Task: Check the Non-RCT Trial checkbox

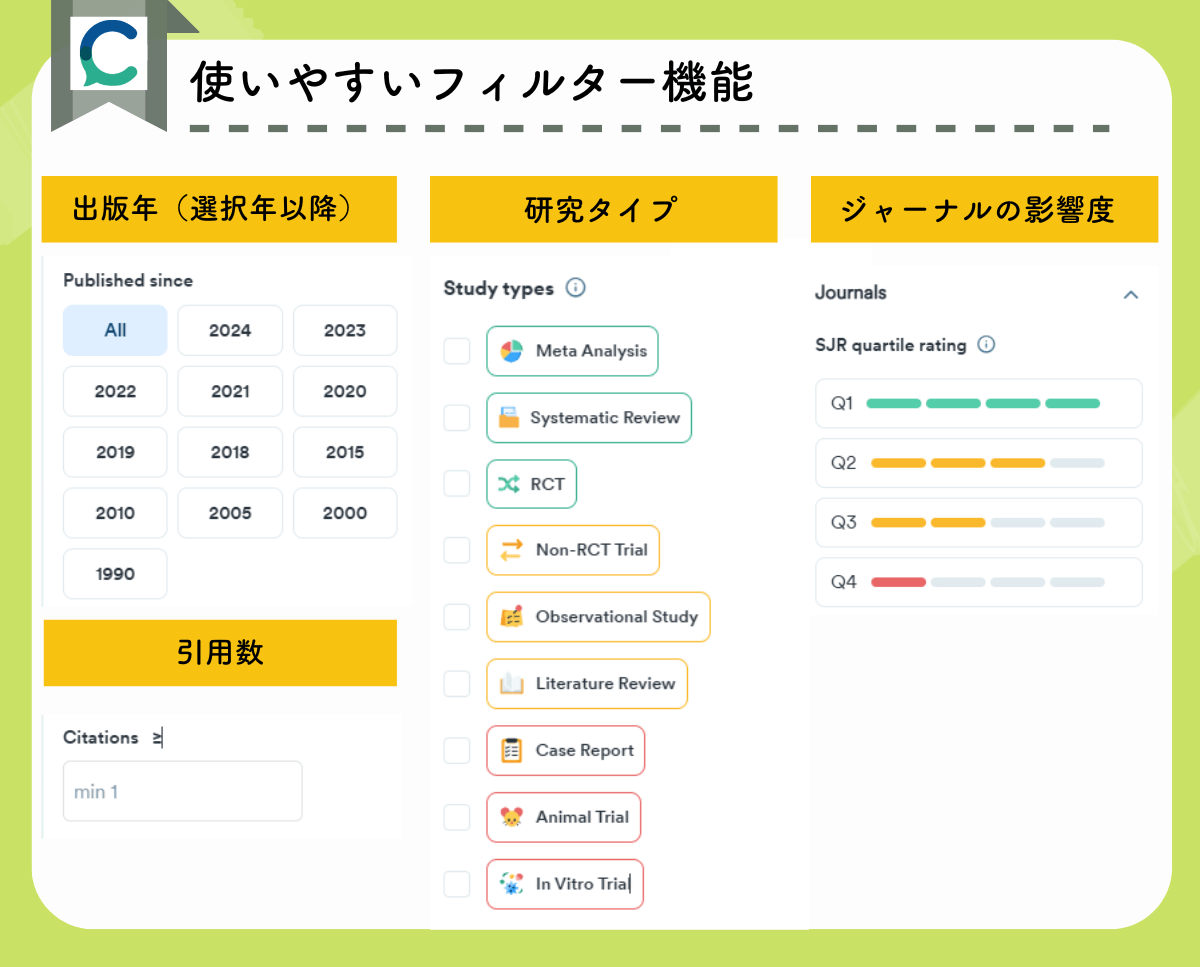Action: tap(457, 550)
